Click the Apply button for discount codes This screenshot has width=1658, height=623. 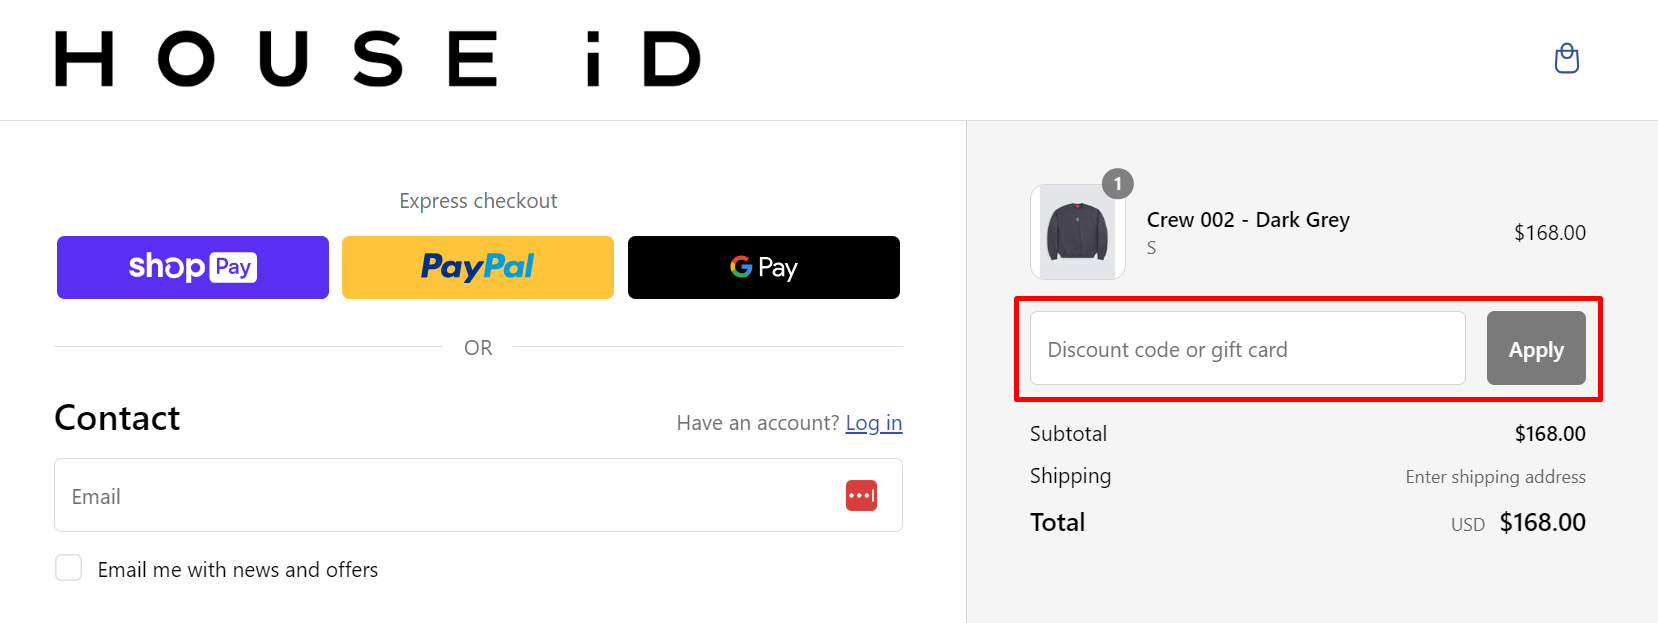pyautogui.click(x=1535, y=348)
